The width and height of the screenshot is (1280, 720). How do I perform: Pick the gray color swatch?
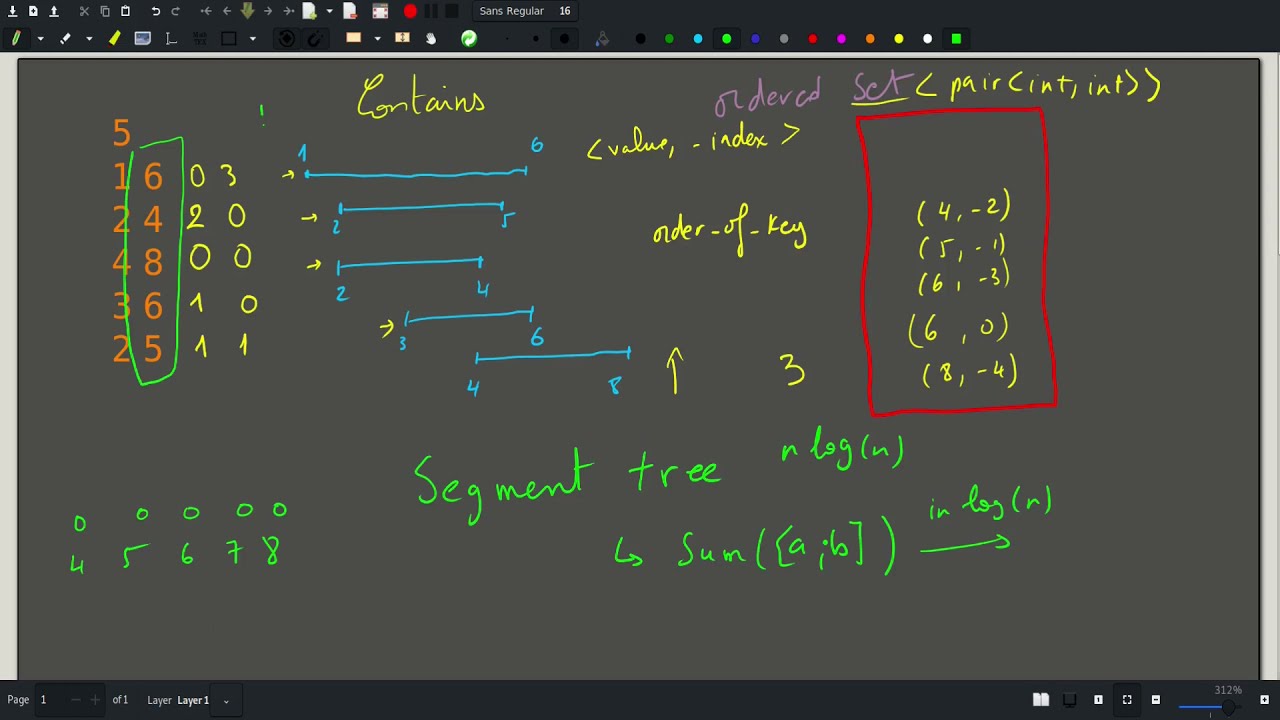[784, 39]
